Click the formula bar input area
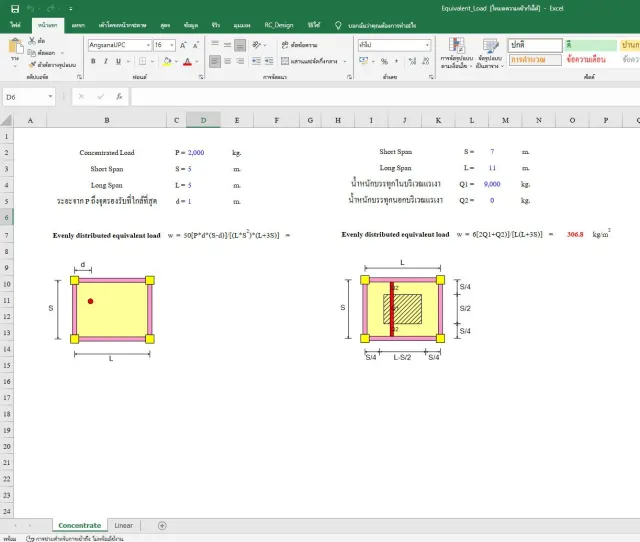The width and height of the screenshot is (640, 542). 385,97
